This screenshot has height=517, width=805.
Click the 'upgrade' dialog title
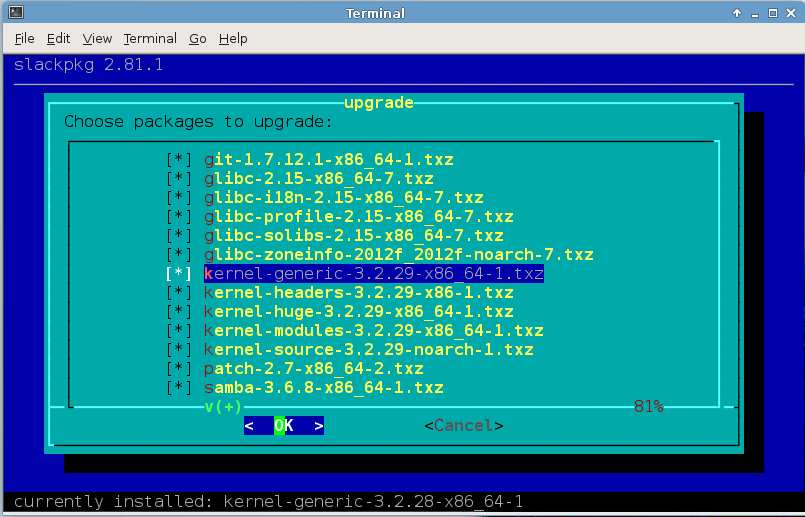(x=378, y=102)
